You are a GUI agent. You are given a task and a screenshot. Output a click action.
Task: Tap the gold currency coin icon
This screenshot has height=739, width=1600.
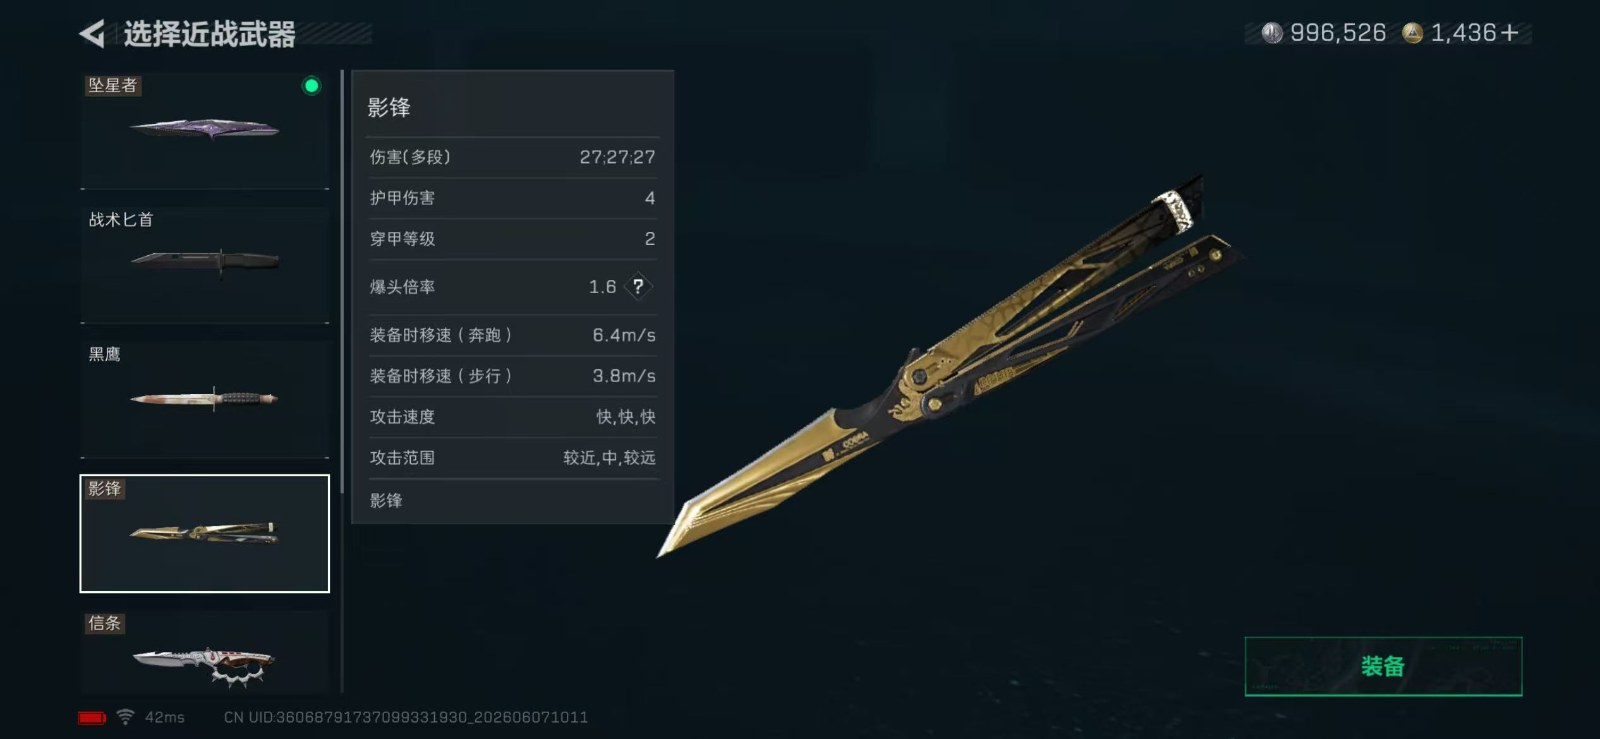tap(1412, 33)
